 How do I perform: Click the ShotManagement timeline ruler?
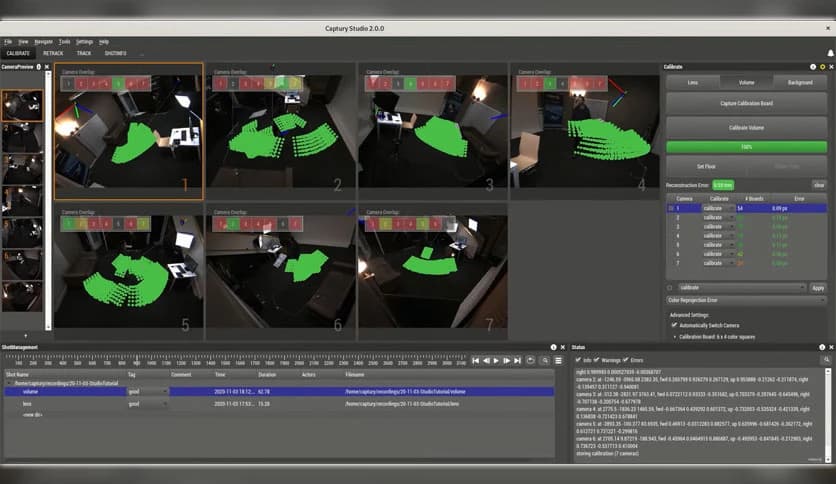pyautogui.click(x=235, y=360)
